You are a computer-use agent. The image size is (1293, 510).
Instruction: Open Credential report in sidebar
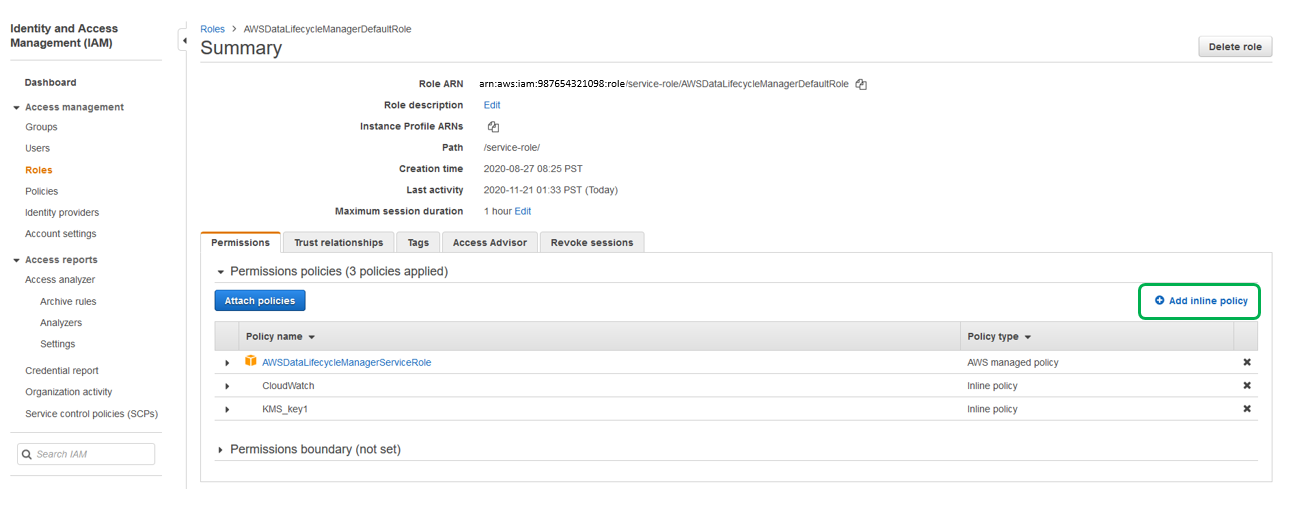point(62,370)
